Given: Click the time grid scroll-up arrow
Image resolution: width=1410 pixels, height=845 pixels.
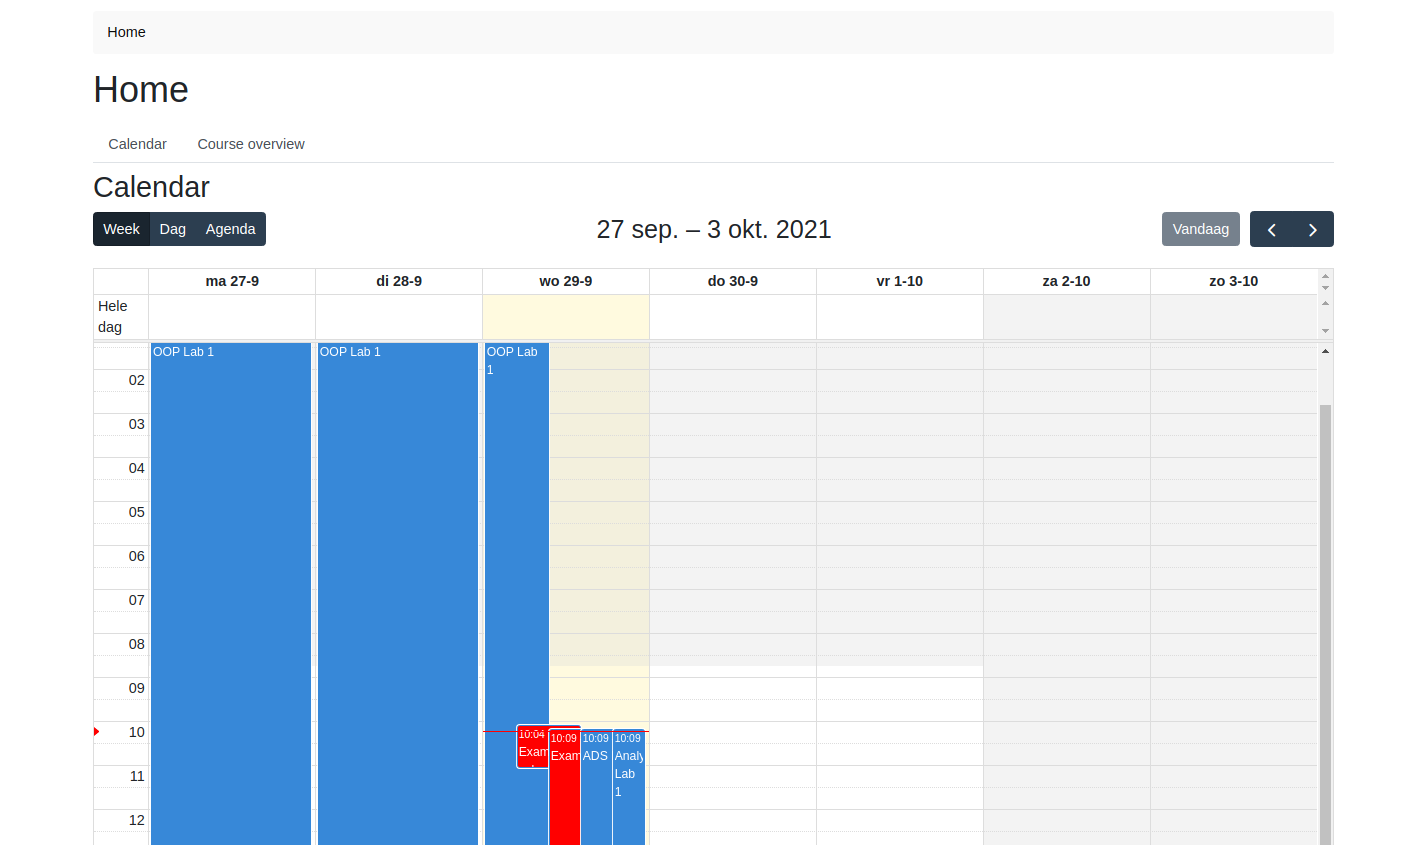Looking at the screenshot, I should click(1325, 351).
